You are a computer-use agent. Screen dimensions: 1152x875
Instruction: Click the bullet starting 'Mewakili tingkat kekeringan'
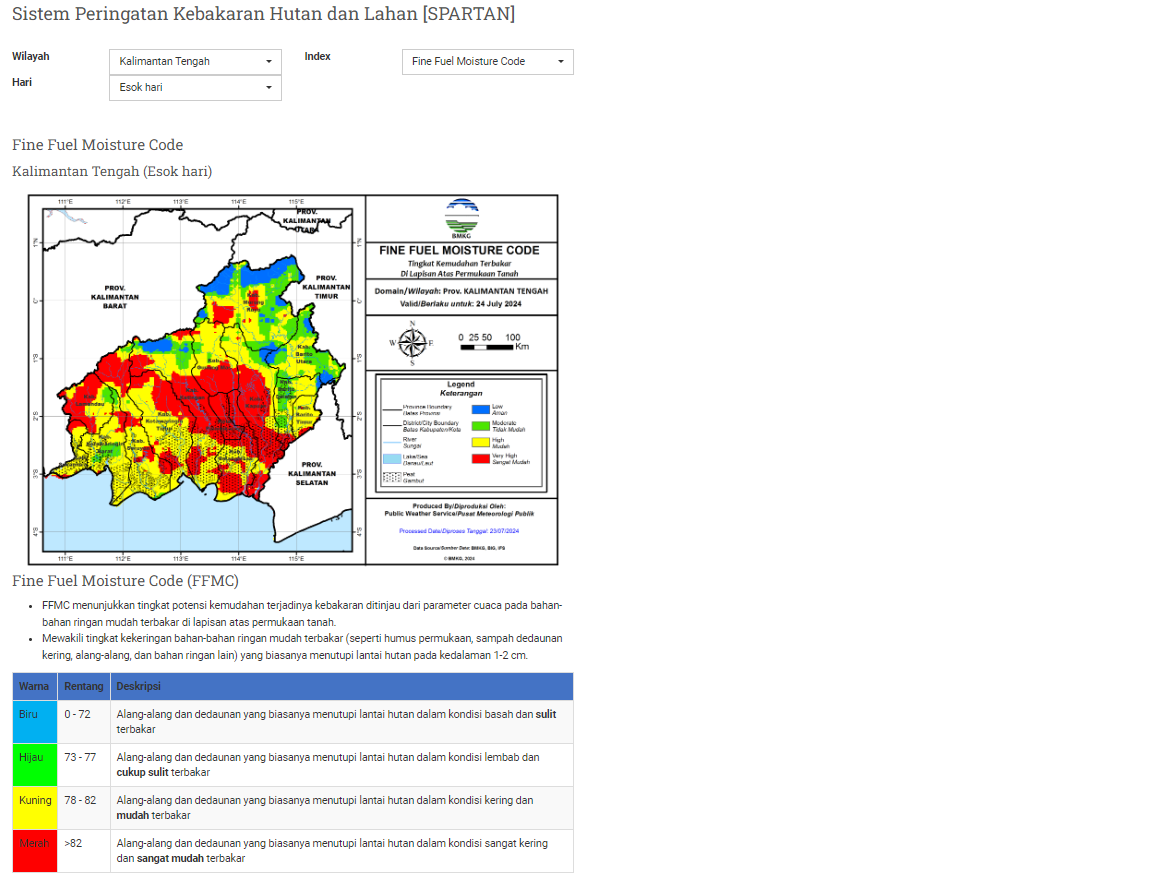click(302, 647)
